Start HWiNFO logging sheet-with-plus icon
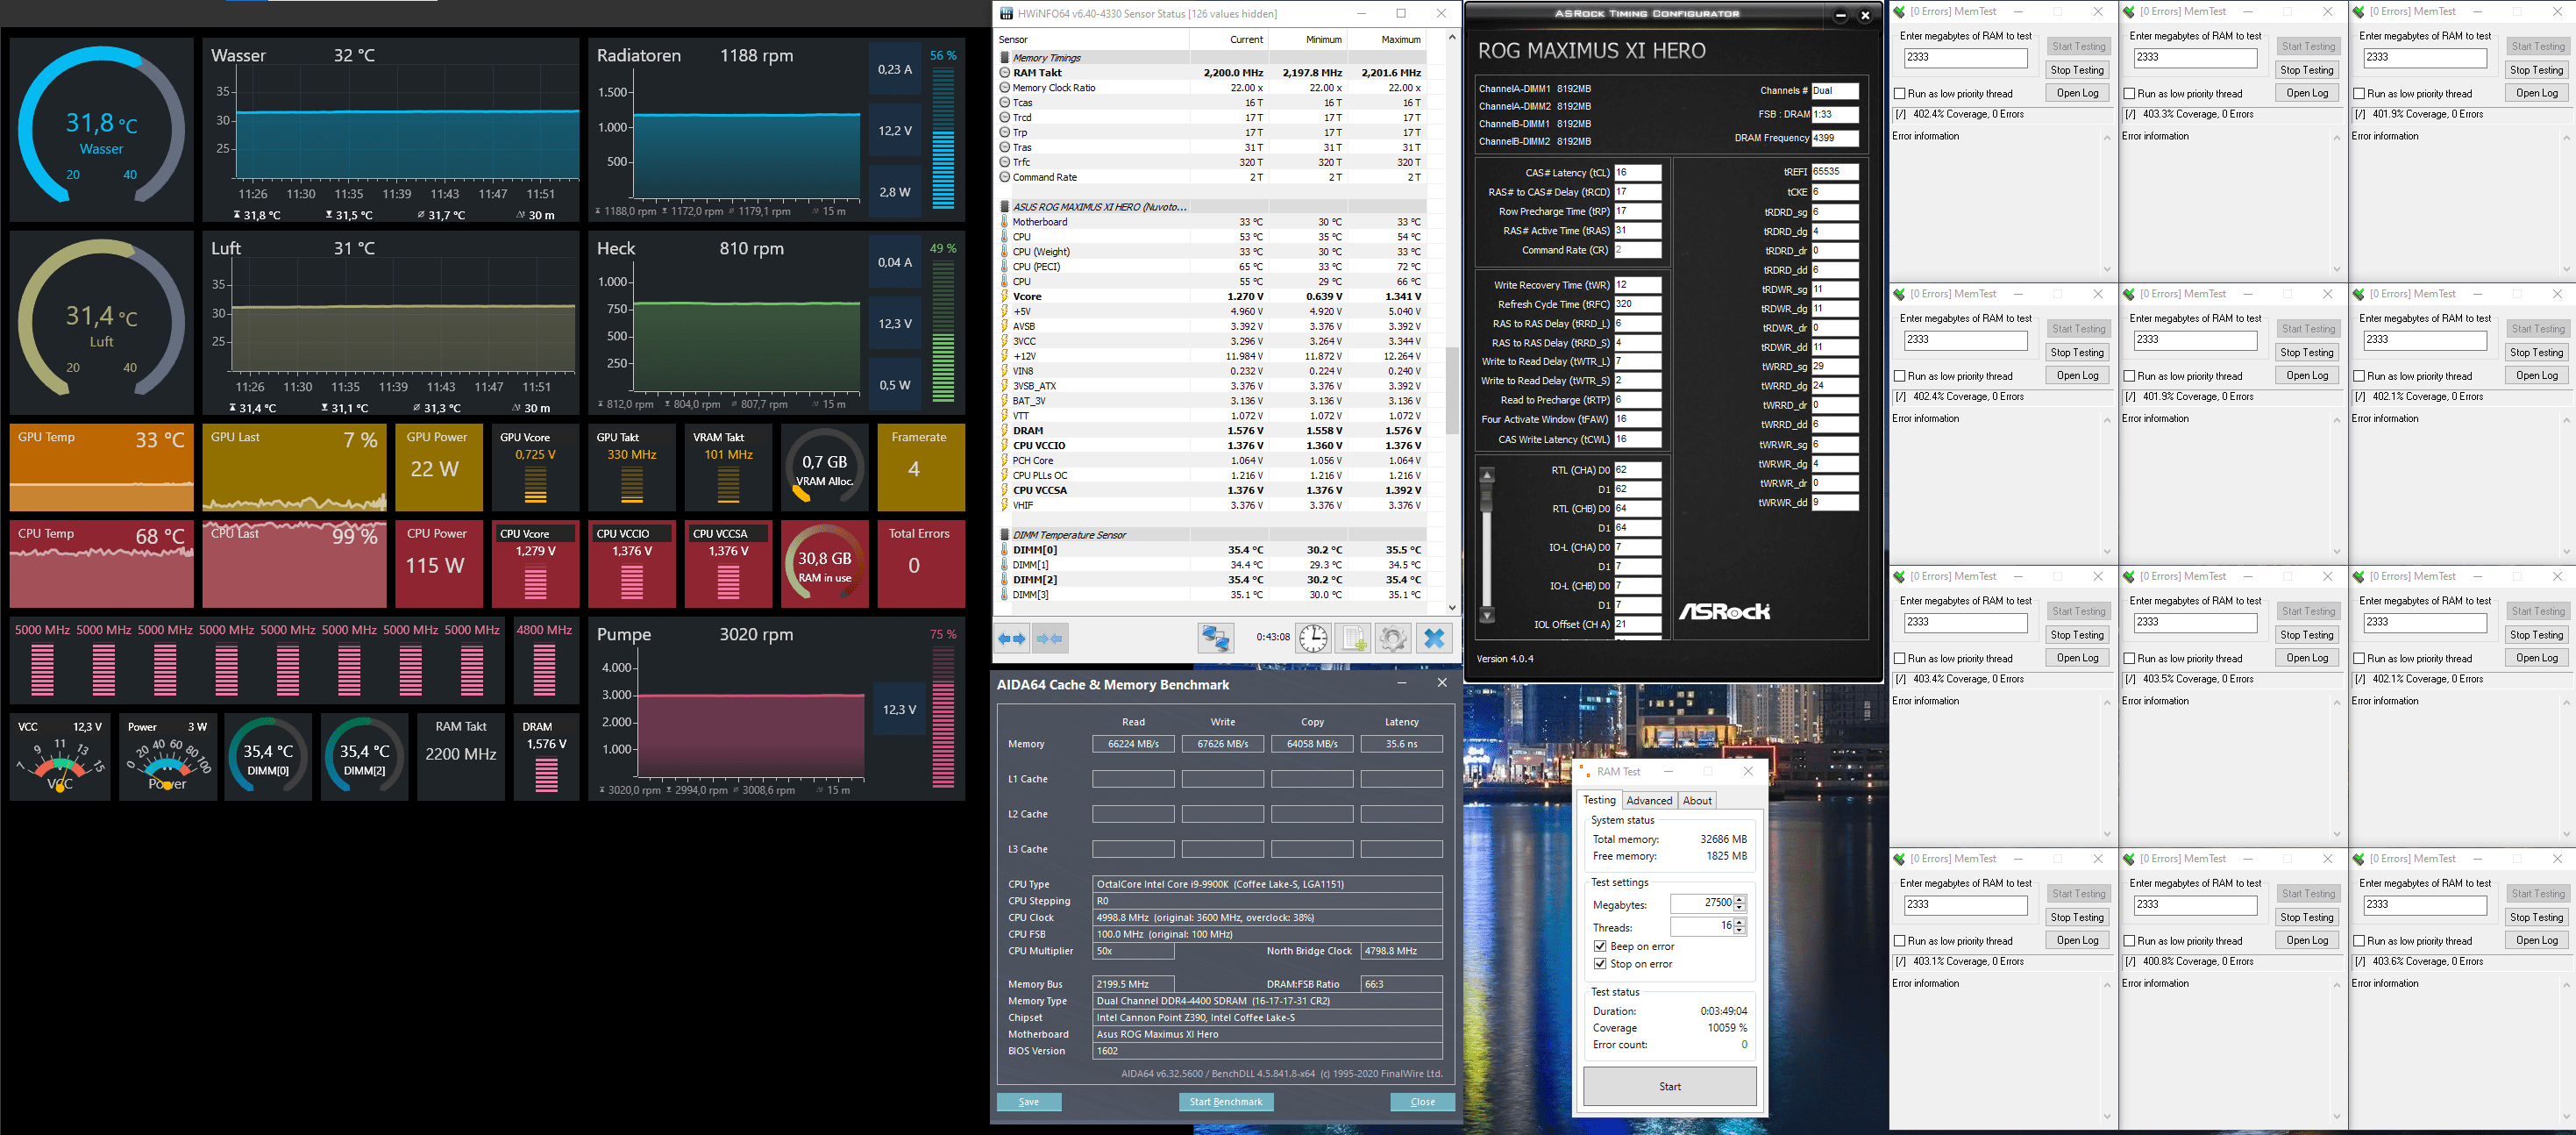Screen dimensions: 2576x1135 [1353, 638]
